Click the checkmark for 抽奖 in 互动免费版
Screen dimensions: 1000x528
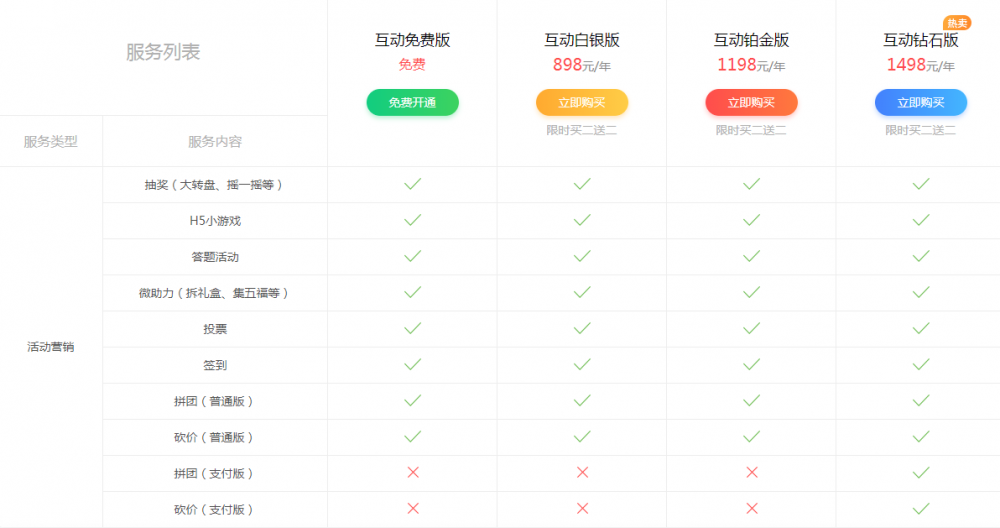click(x=412, y=184)
